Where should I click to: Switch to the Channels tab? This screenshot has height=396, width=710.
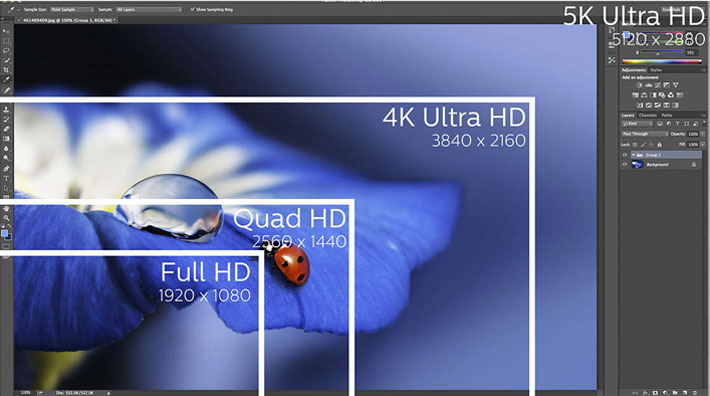click(648, 115)
